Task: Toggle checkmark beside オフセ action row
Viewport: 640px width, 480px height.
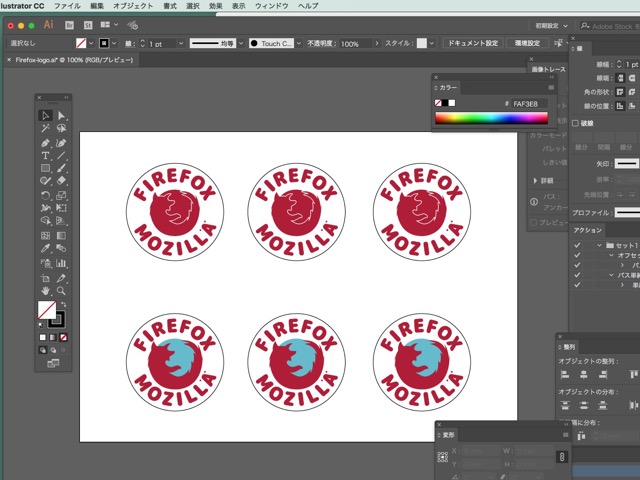Action: click(577, 255)
